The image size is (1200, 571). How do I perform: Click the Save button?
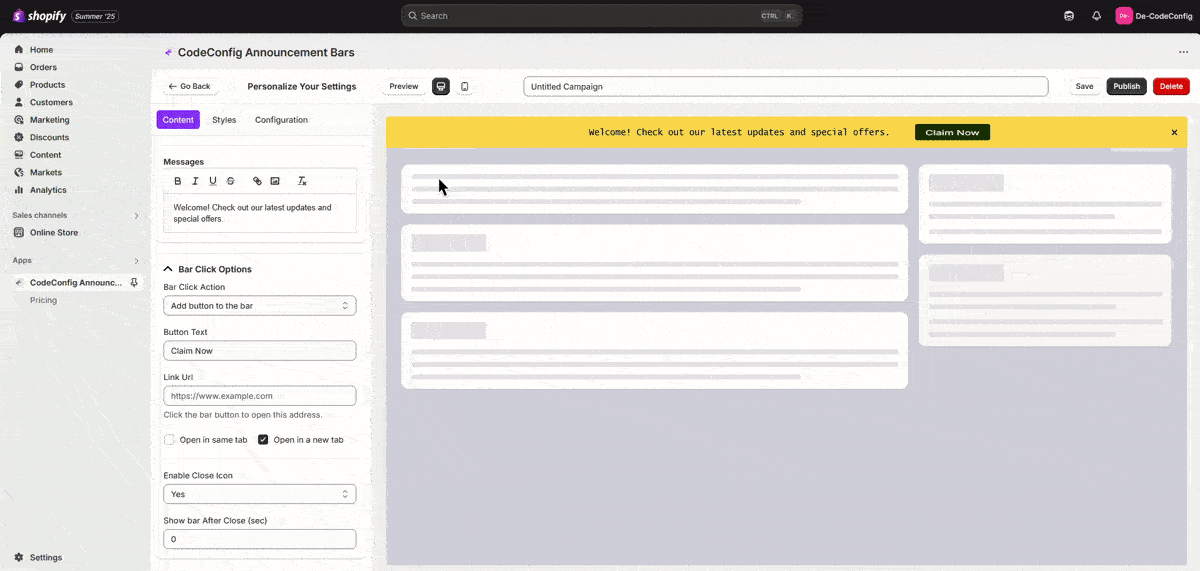point(1084,87)
